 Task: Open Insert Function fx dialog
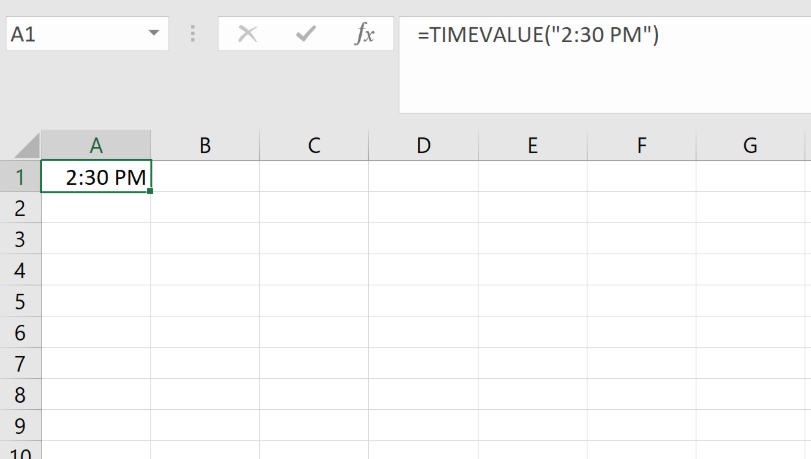tap(364, 34)
